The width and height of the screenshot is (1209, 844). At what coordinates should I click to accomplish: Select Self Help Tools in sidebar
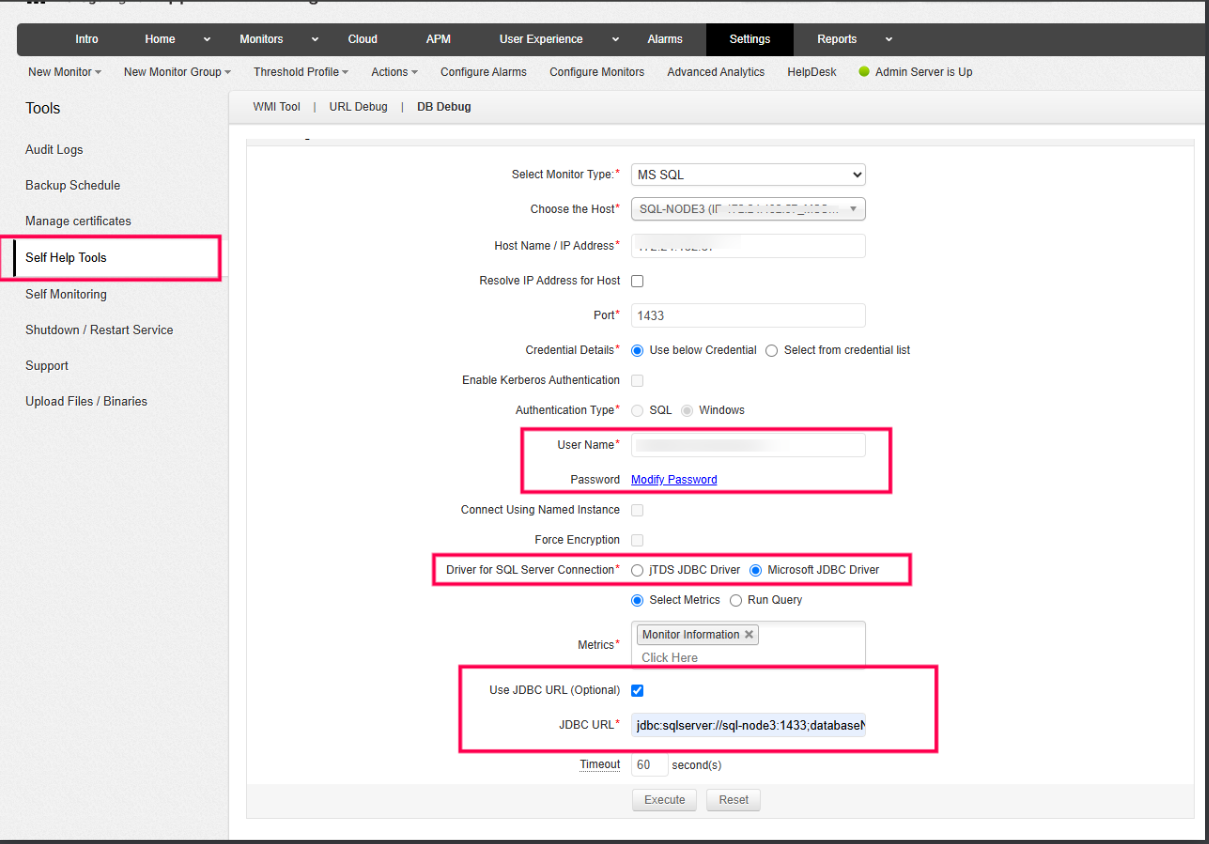[66, 258]
